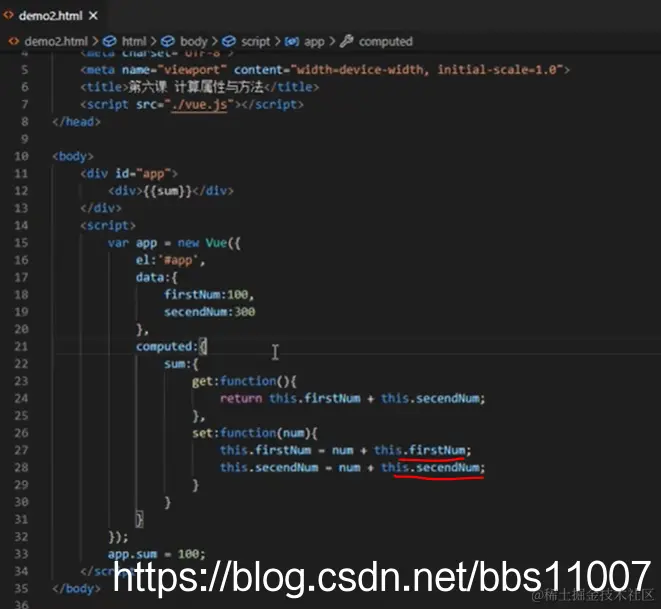Click 'new Vue' on line 15
The width and height of the screenshot is (661, 609).
[x=202, y=243]
